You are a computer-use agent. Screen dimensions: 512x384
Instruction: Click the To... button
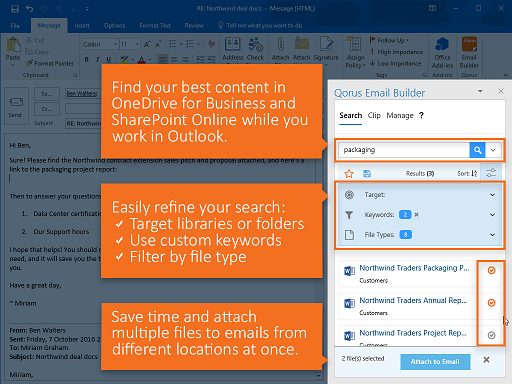[47, 94]
